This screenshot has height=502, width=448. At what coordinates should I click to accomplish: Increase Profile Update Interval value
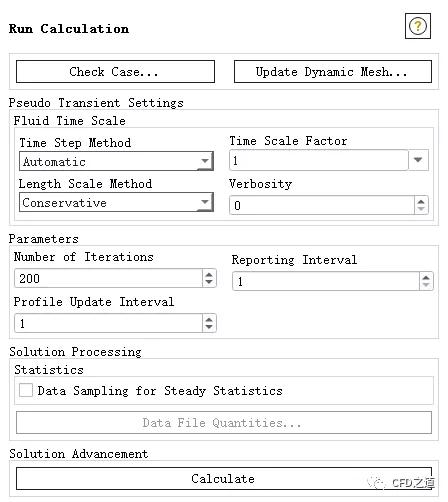tap(209, 320)
